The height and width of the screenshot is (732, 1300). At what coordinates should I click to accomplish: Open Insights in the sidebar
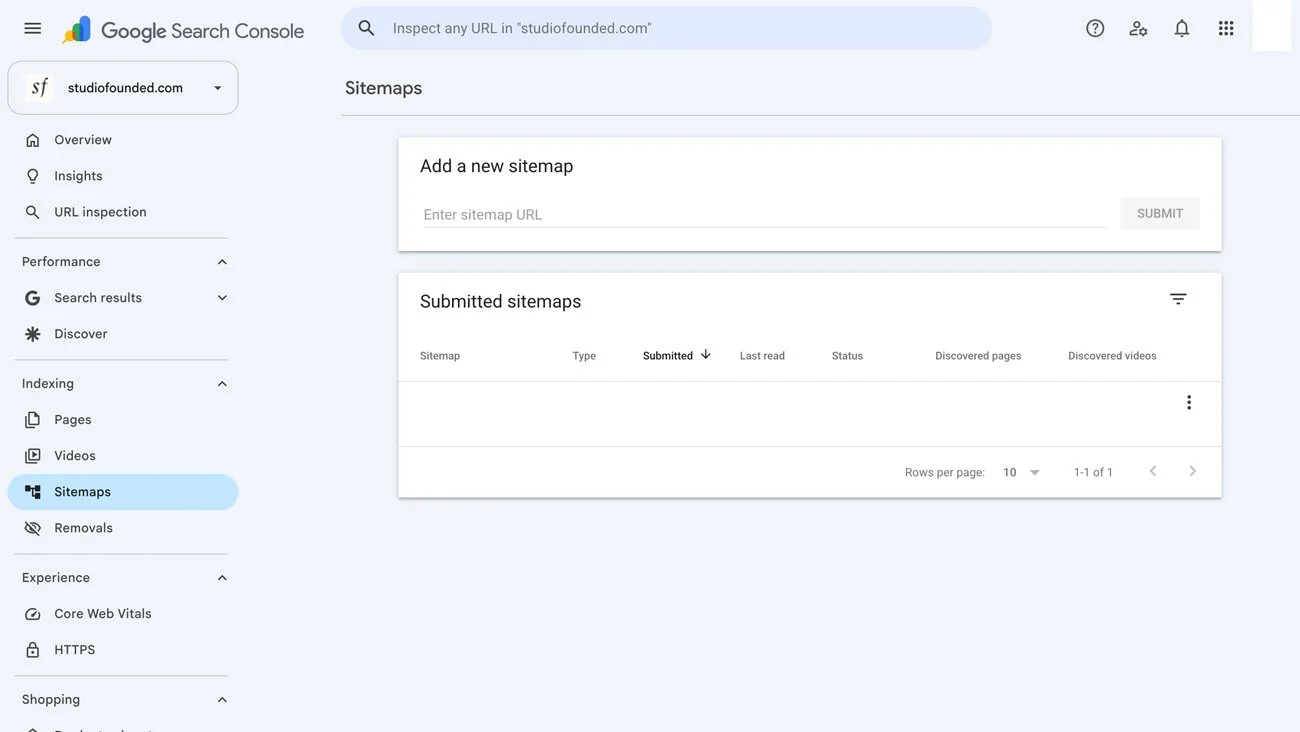coord(123,176)
